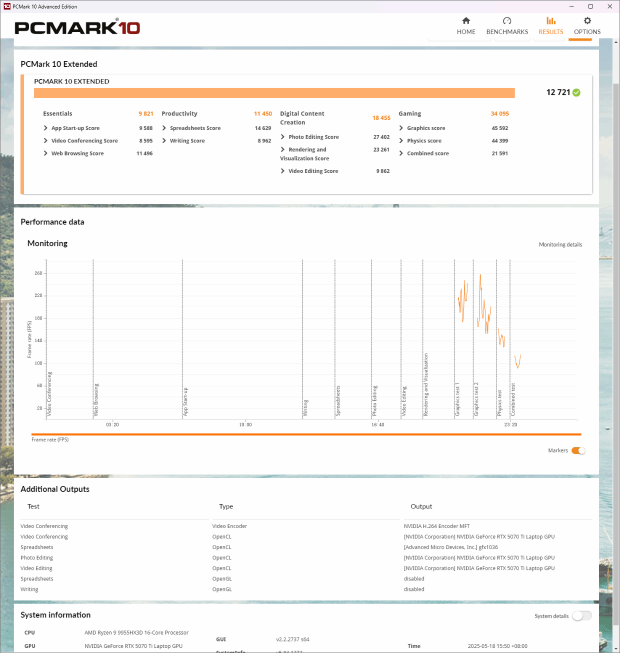Click the Combined test chart marker
This screenshot has width=620, height=653.
coord(513,399)
